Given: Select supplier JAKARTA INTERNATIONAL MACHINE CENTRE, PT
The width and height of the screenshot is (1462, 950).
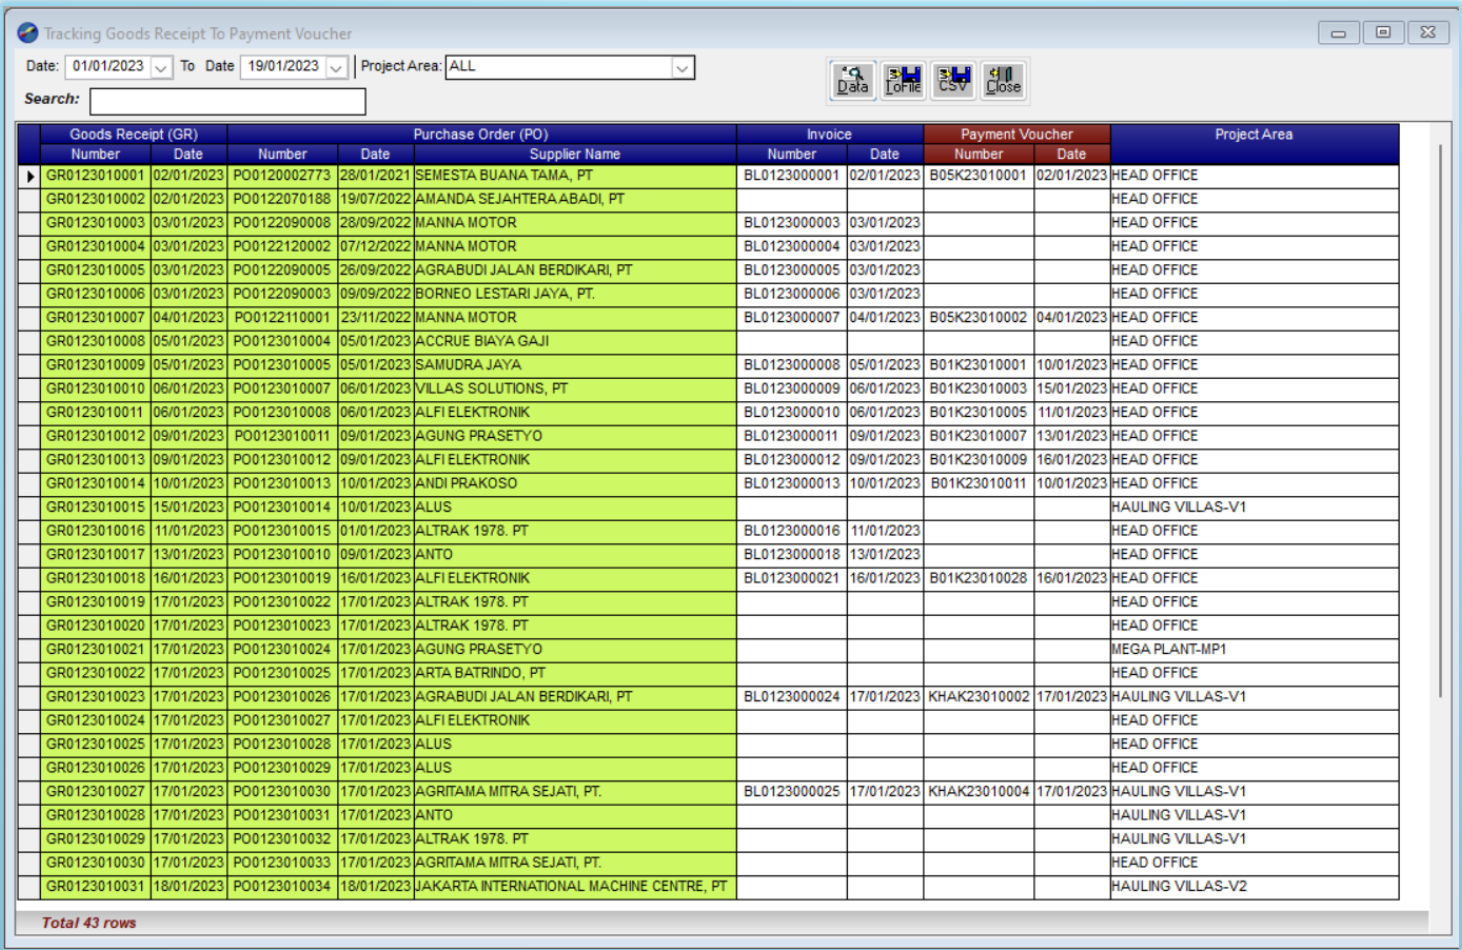Looking at the screenshot, I should (x=575, y=886).
